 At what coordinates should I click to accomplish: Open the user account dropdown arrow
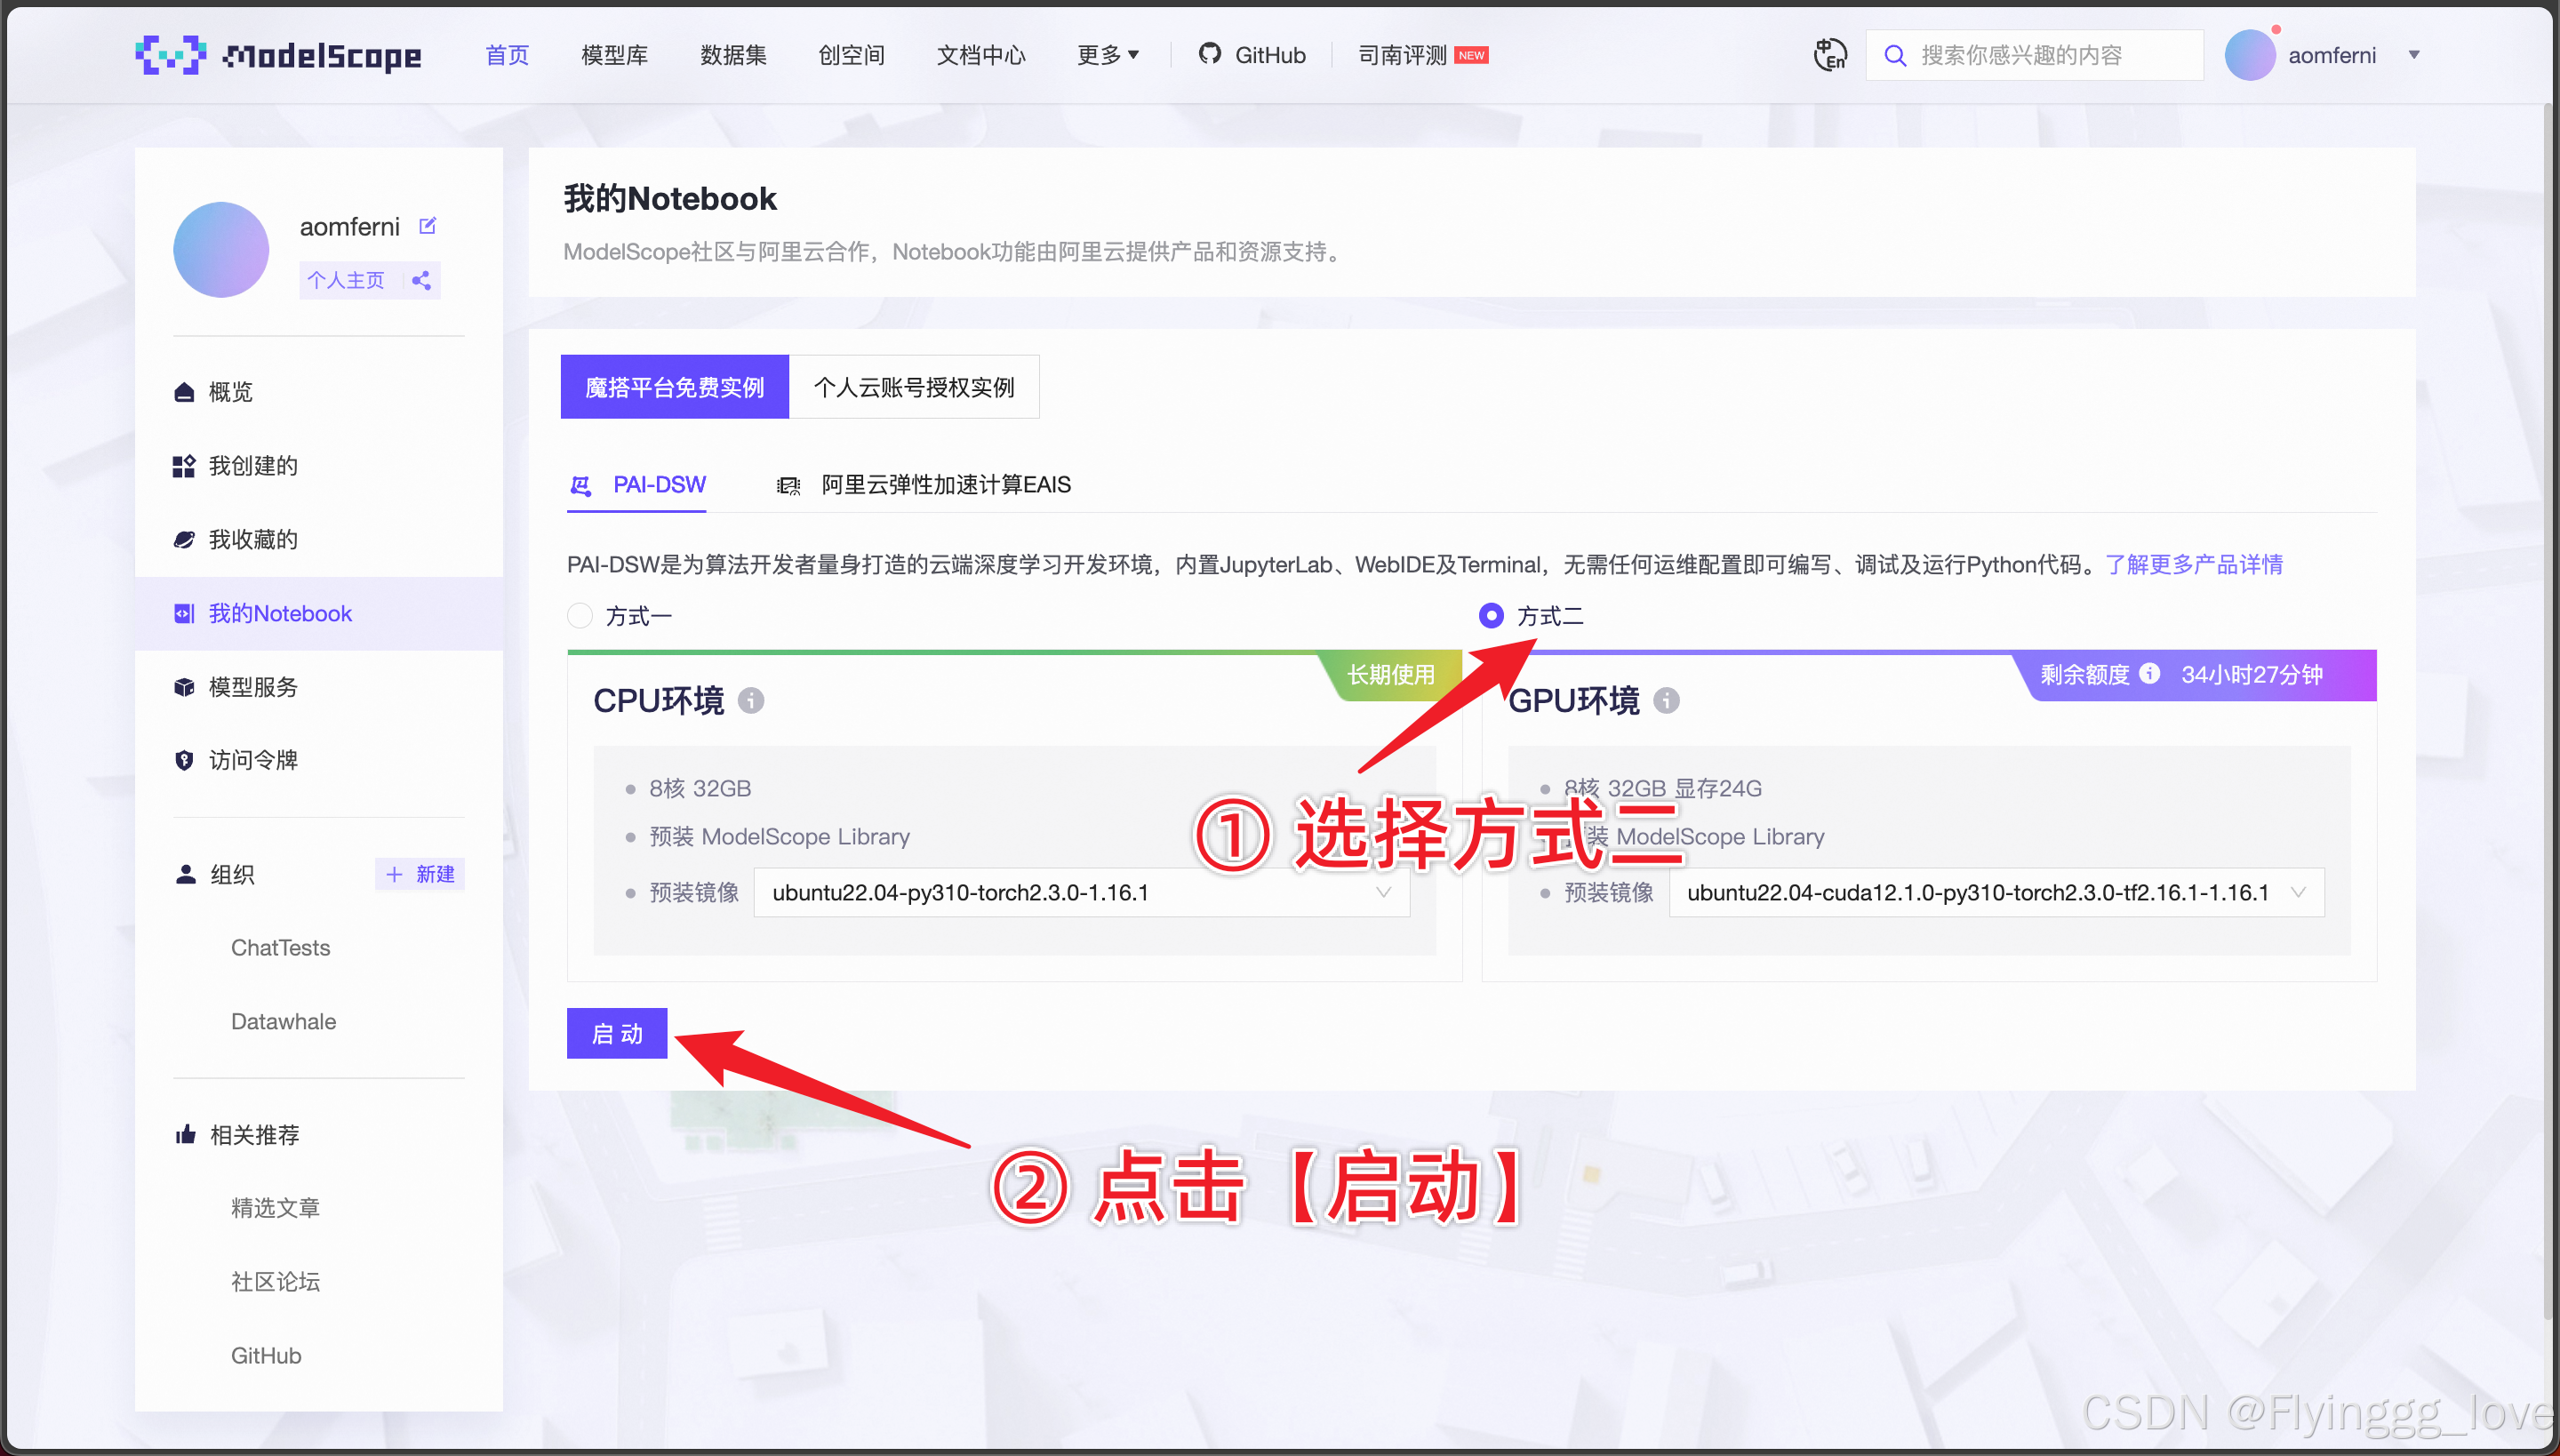pyautogui.click(x=2414, y=55)
